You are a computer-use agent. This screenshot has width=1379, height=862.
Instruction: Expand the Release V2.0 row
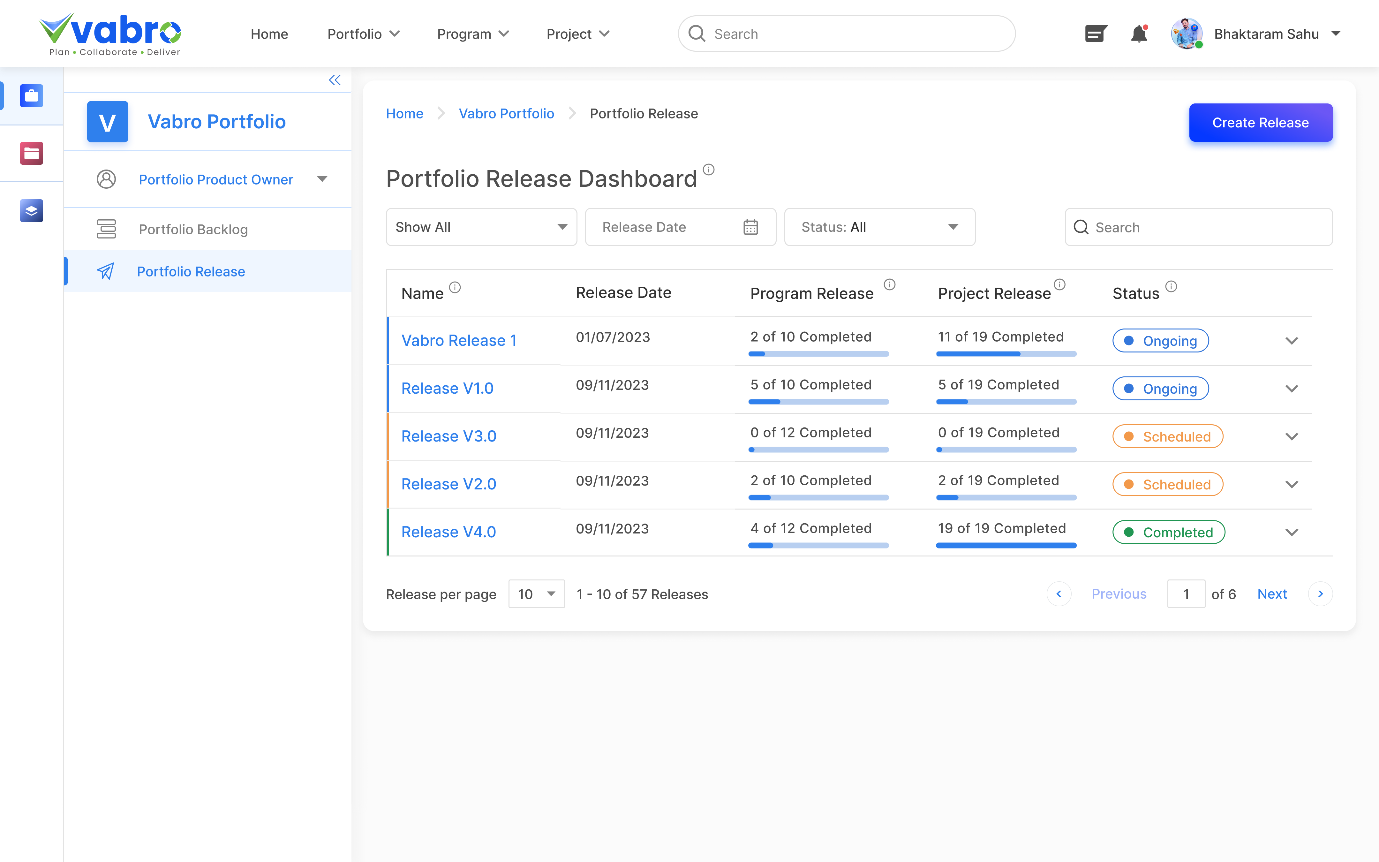[x=1292, y=485]
